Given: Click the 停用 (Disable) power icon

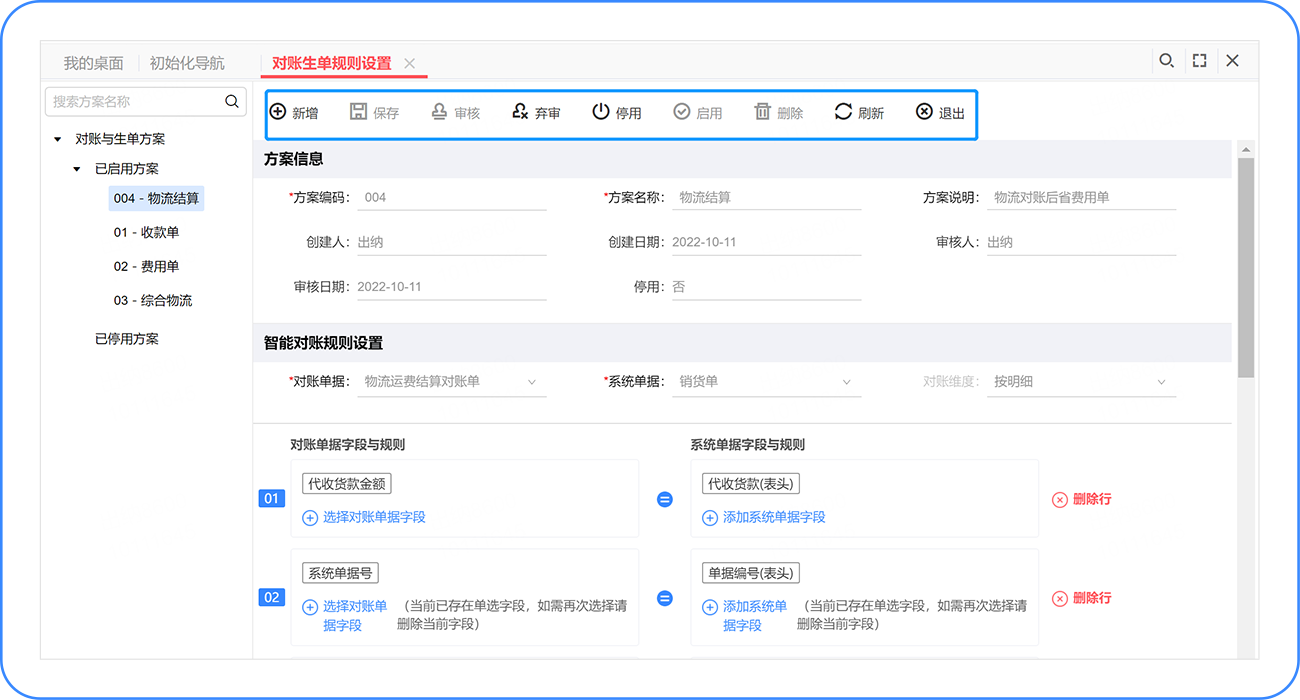Looking at the screenshot, I should [x=601, y=112].
